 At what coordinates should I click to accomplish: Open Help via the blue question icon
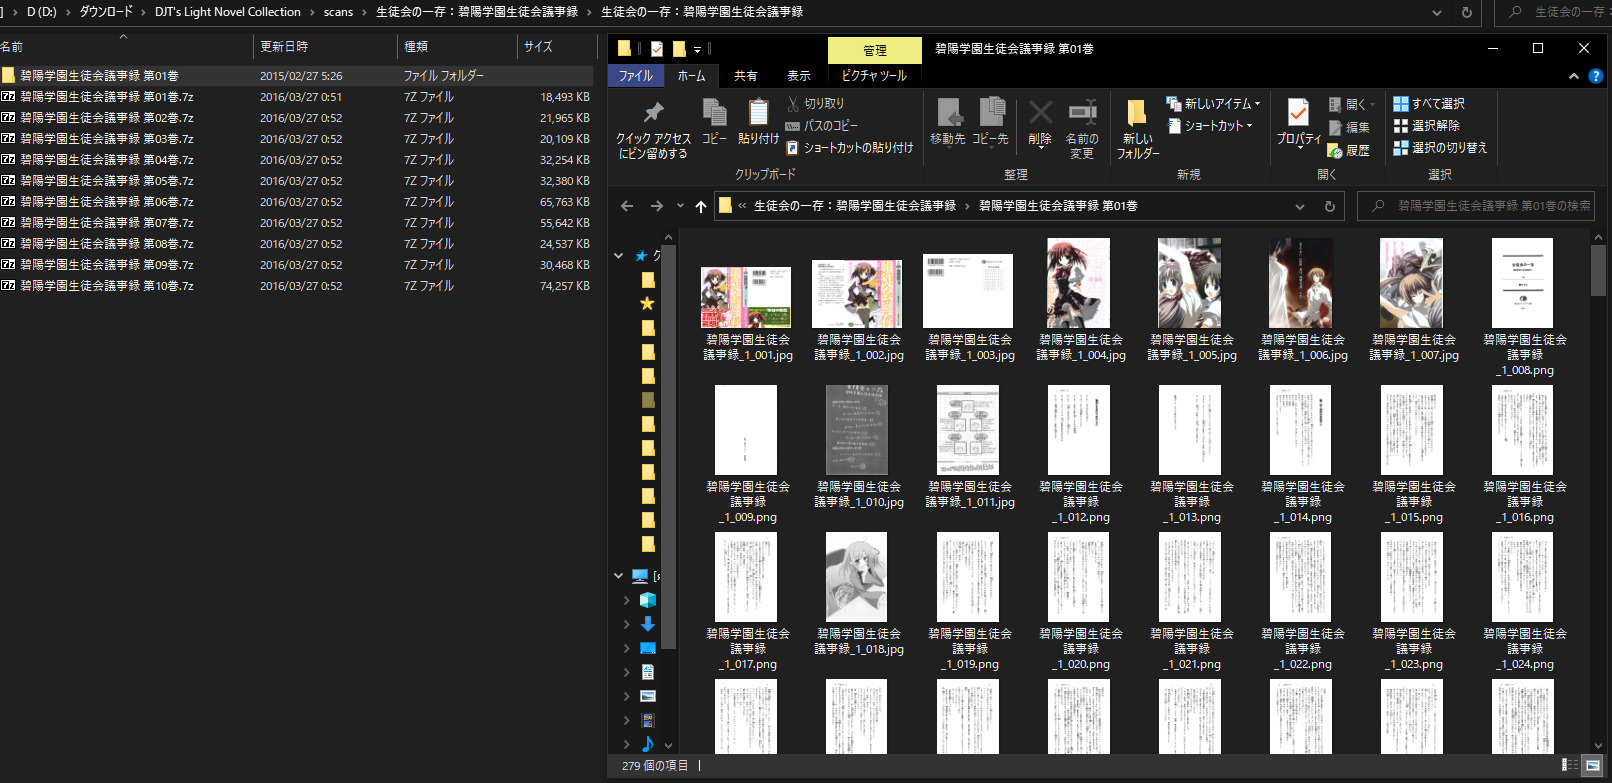click(x=1596, y=76)
